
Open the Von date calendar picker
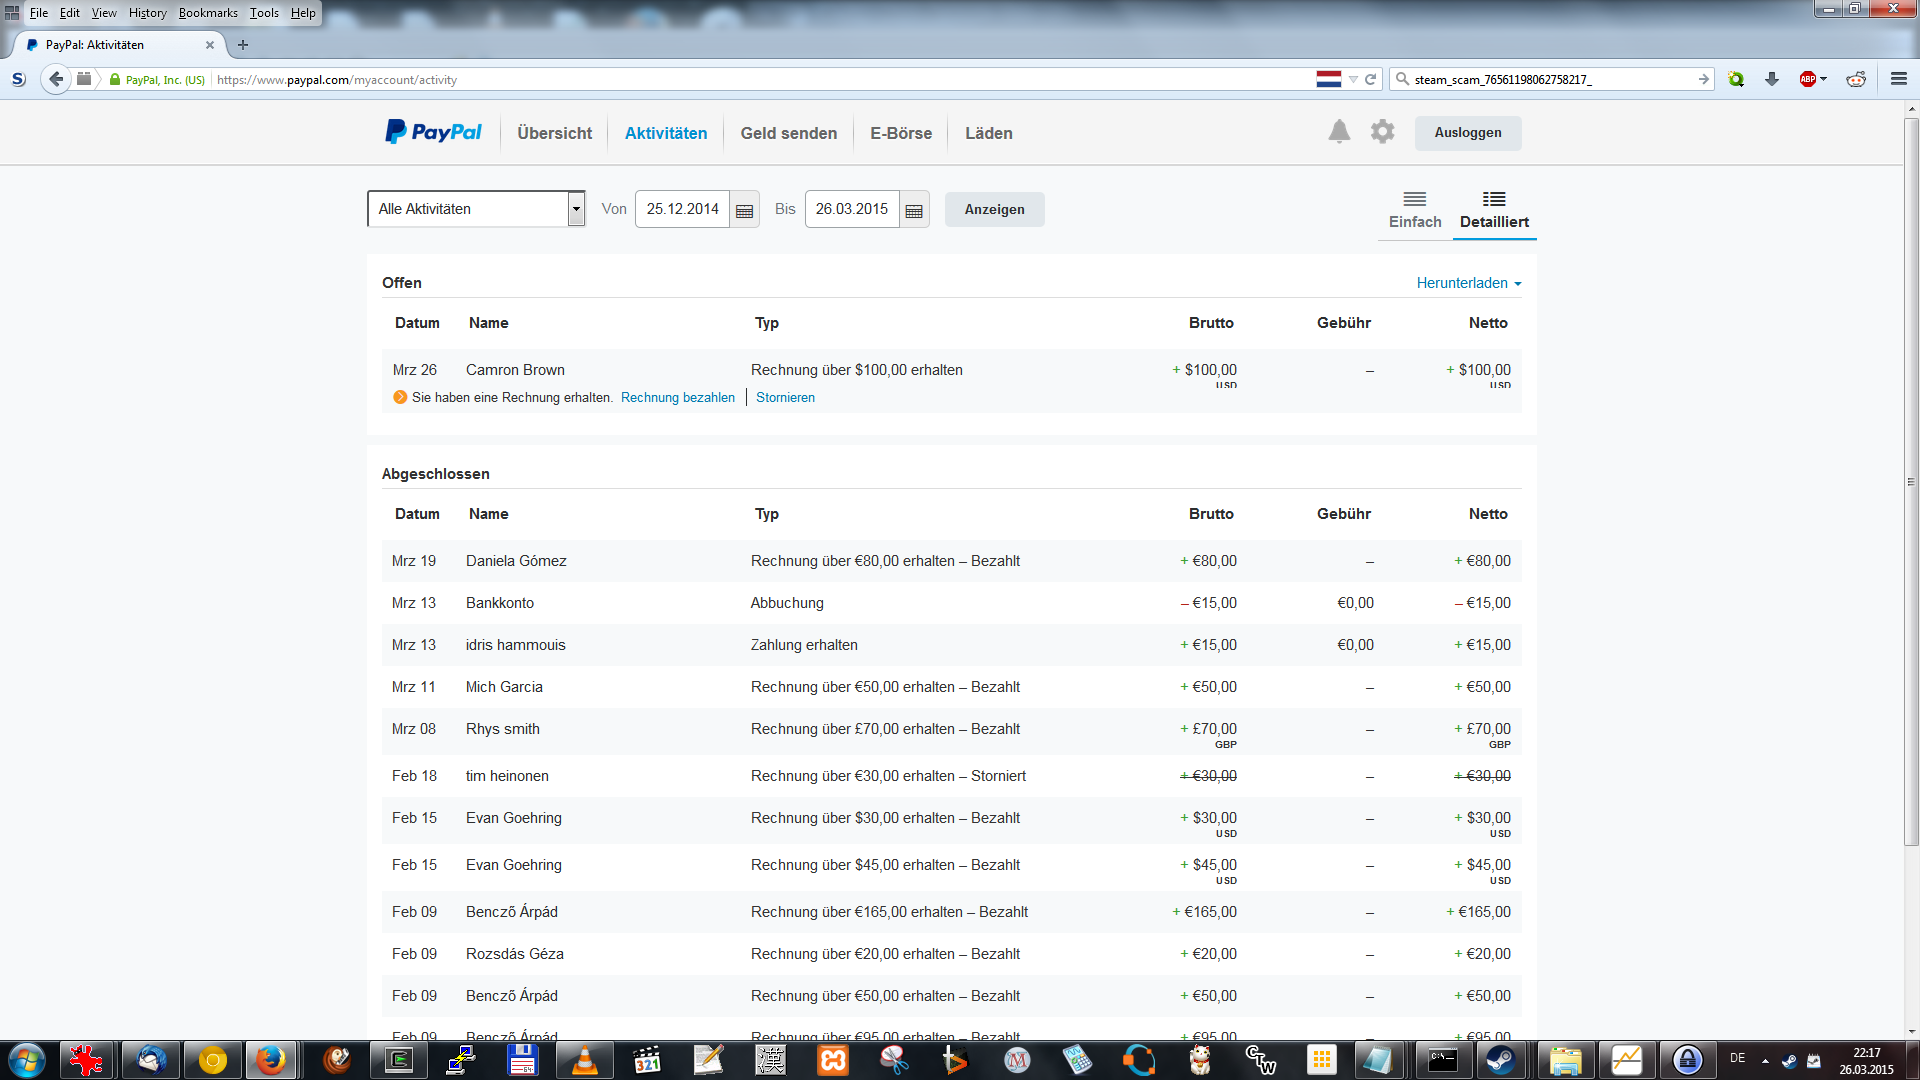[x=744, y=210]
